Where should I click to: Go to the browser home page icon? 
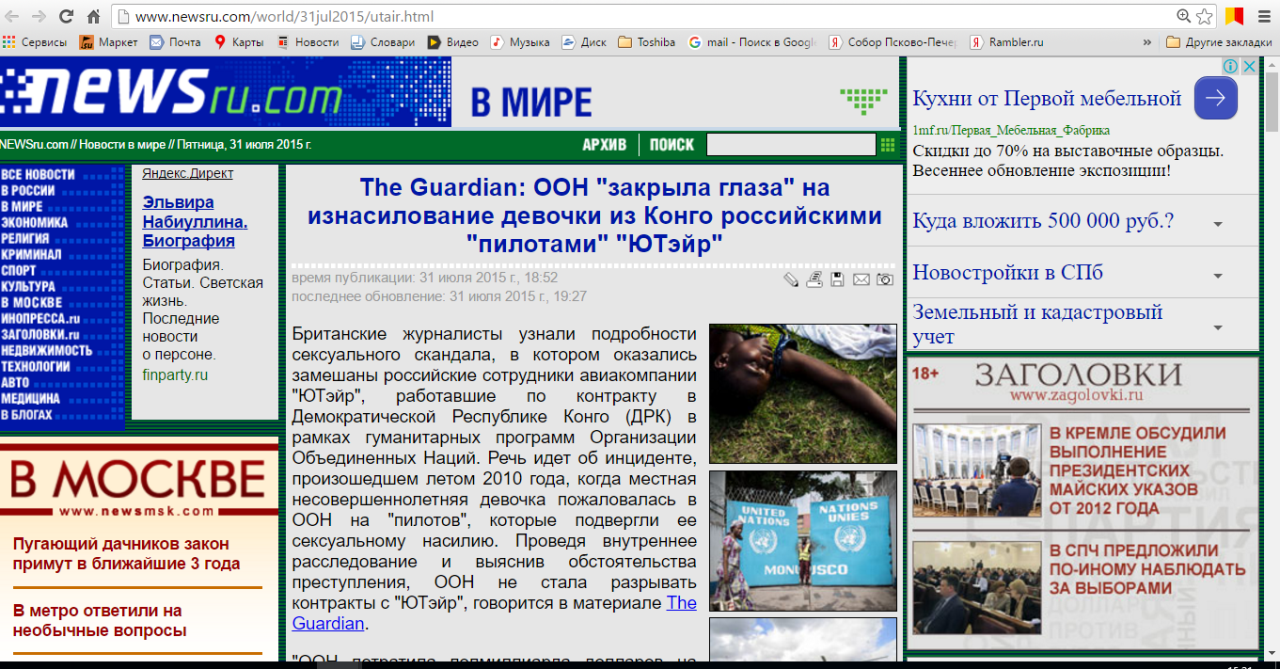click(x=93, y=16)
